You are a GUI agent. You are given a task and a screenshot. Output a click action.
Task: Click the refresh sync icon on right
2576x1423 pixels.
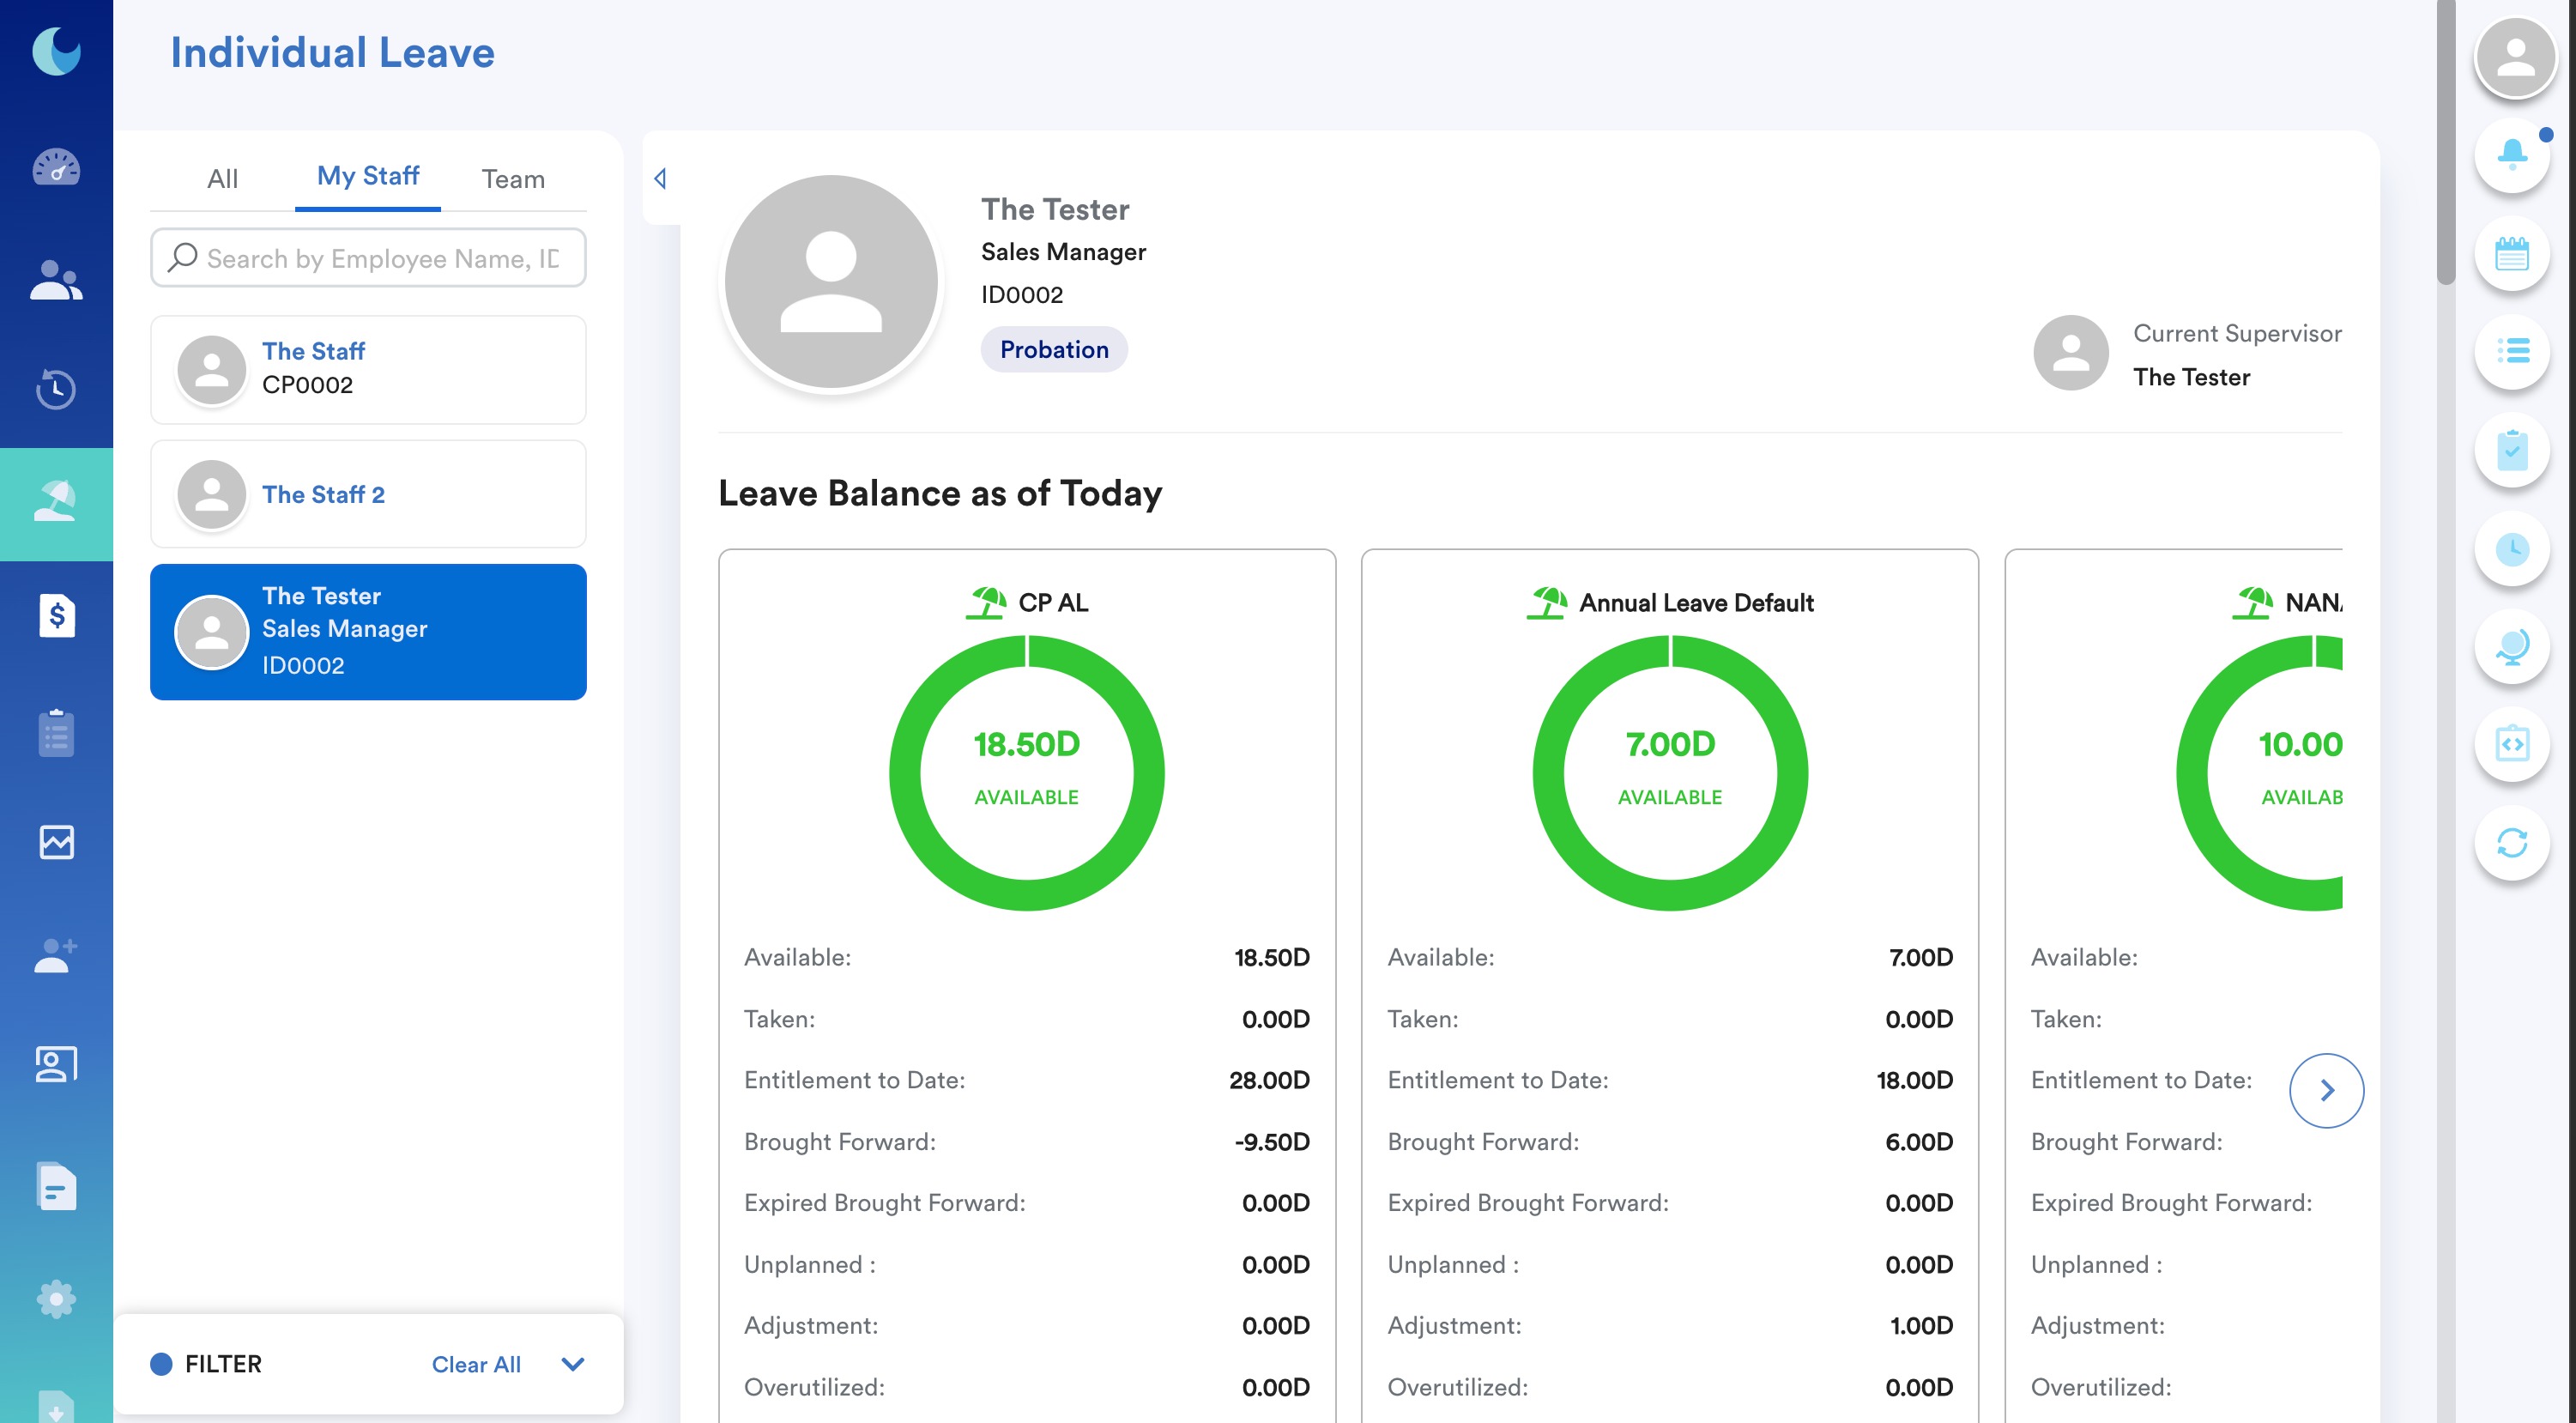point(2512,842)
